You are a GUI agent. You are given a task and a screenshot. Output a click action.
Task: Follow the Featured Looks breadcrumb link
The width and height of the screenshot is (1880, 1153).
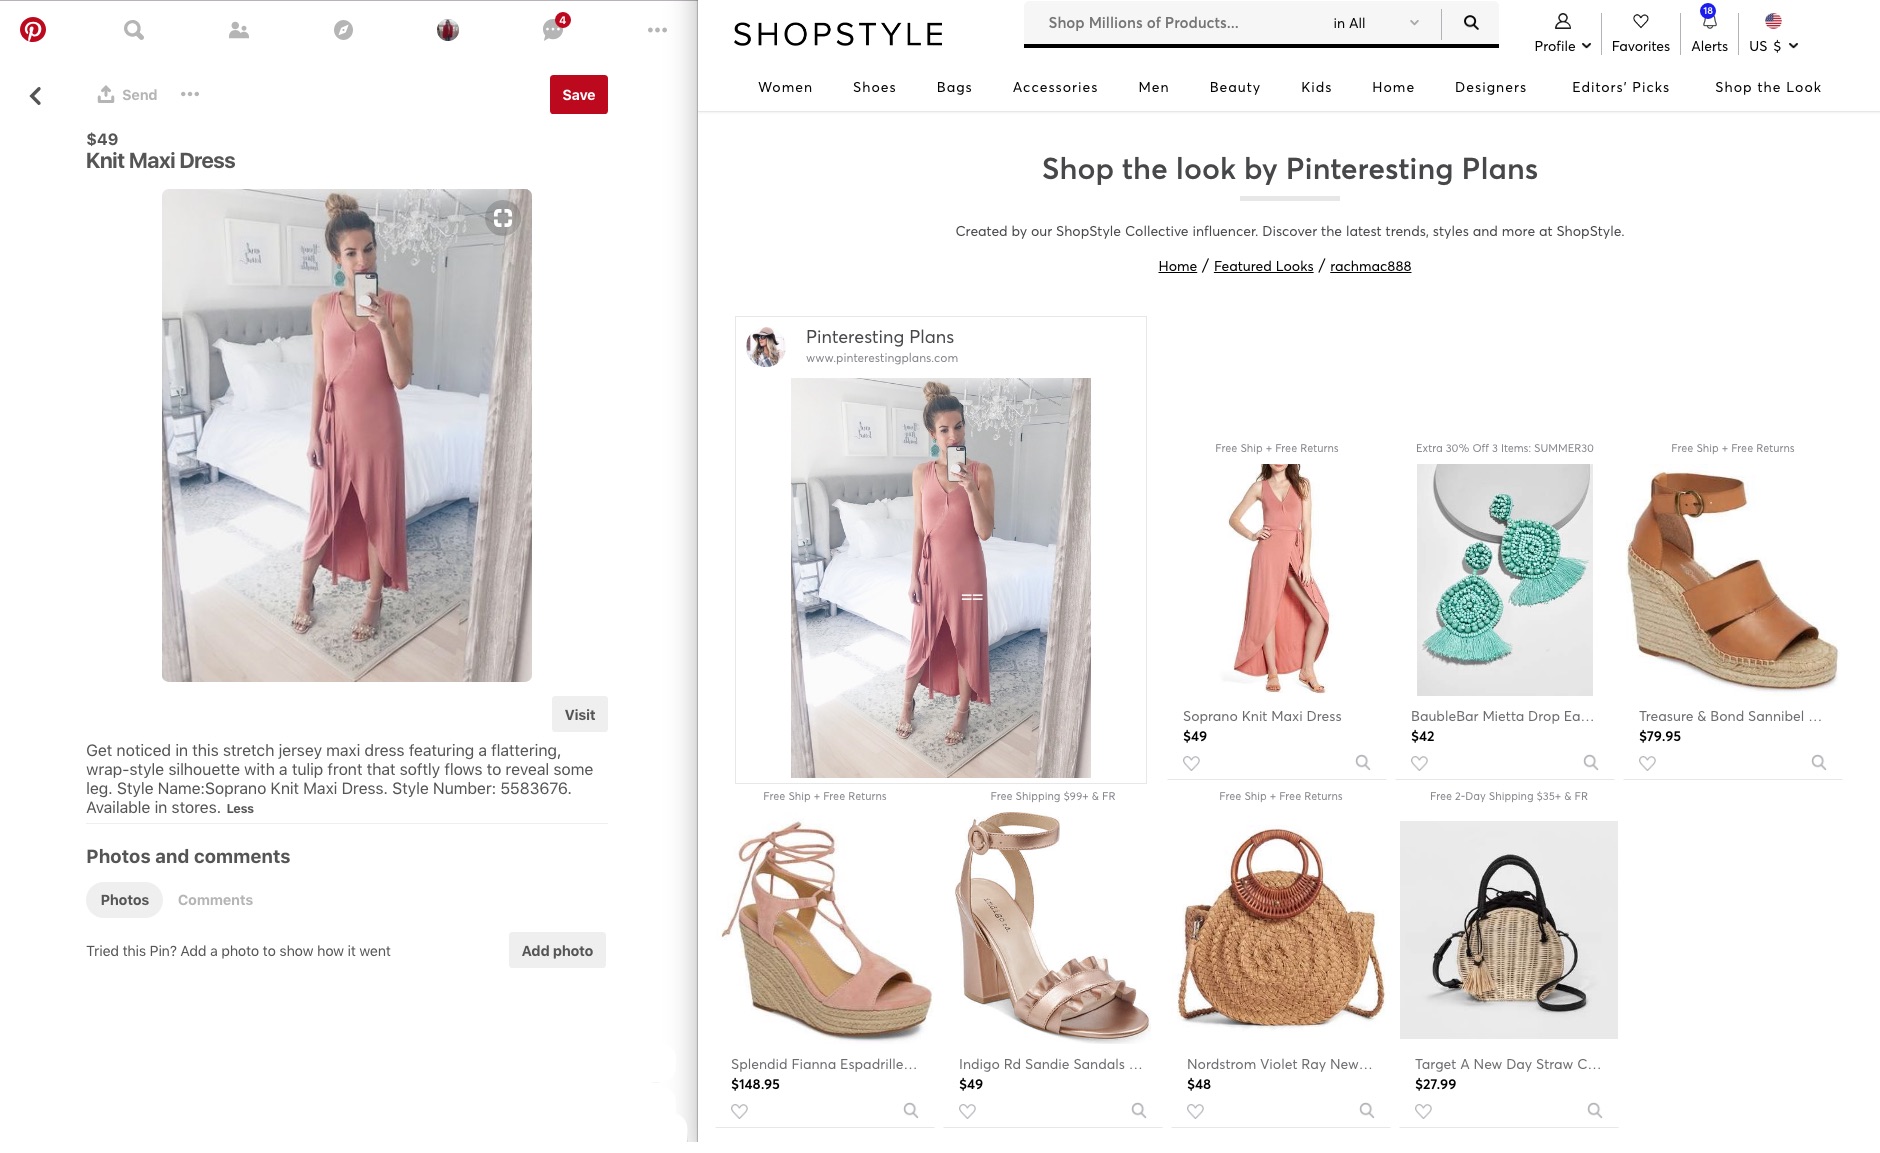1263,266
